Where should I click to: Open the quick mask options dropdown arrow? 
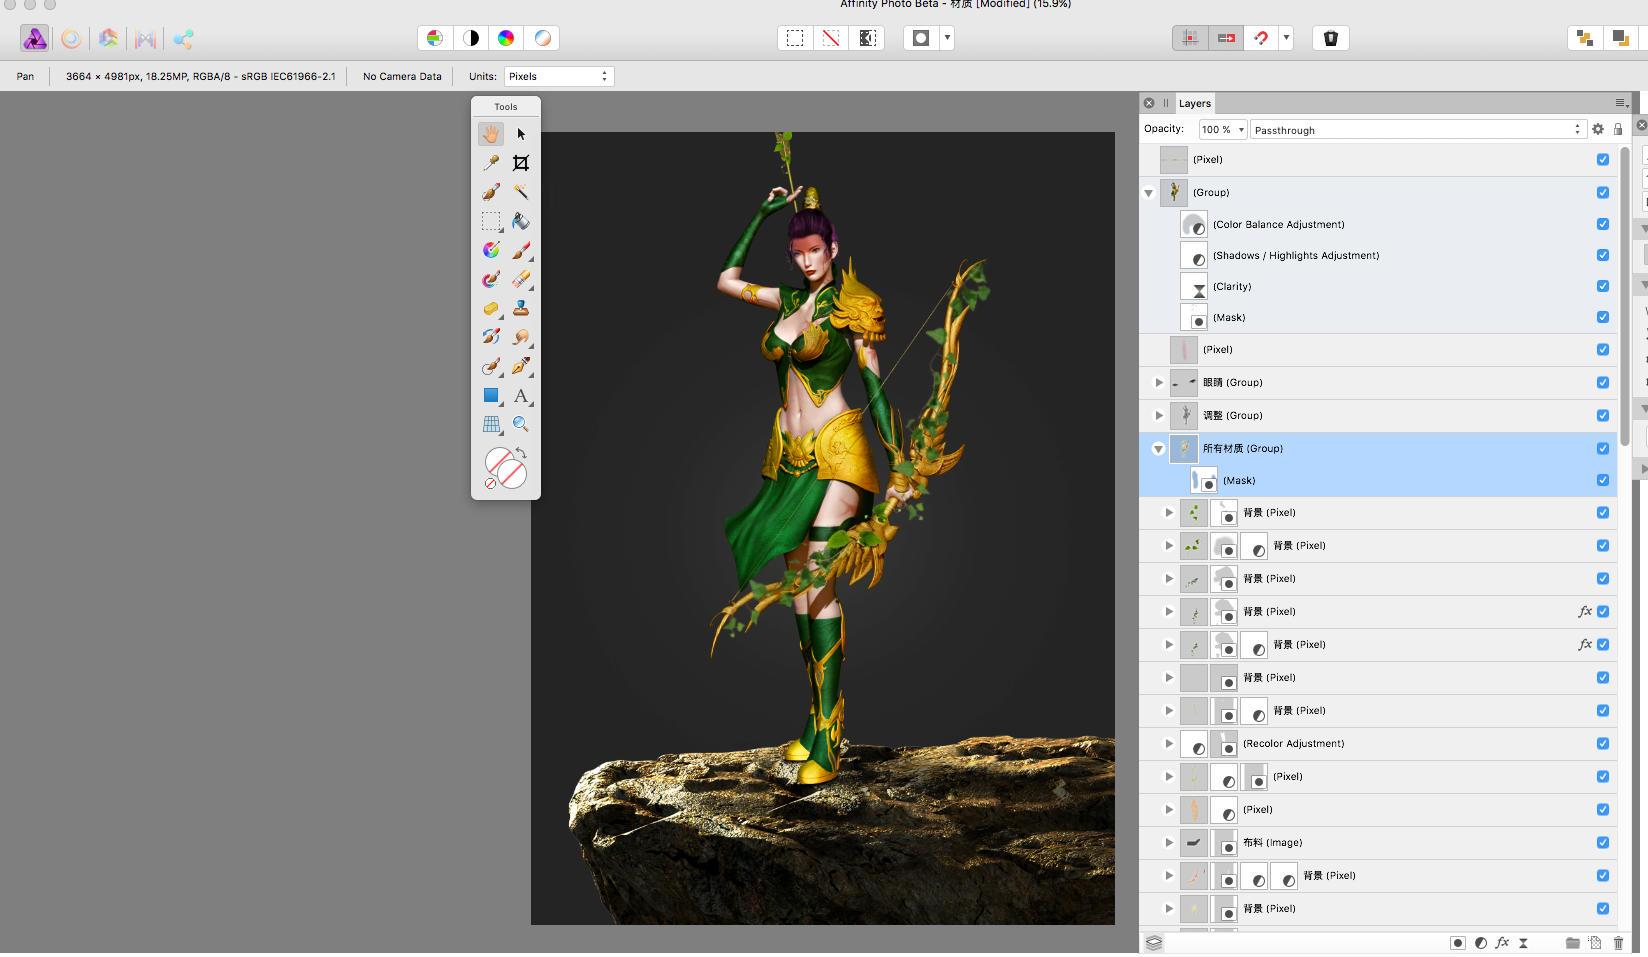(947, 38)
